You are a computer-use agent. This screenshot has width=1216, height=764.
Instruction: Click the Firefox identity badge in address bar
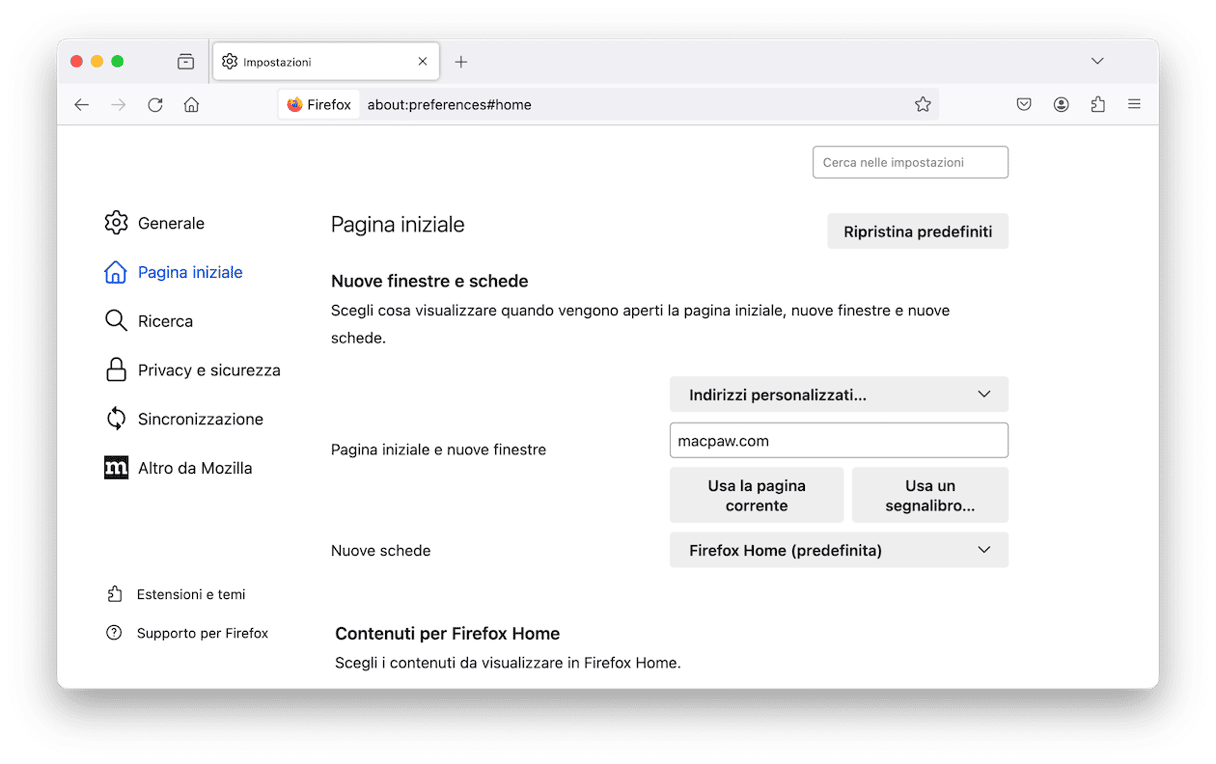(x=320, y=105)
